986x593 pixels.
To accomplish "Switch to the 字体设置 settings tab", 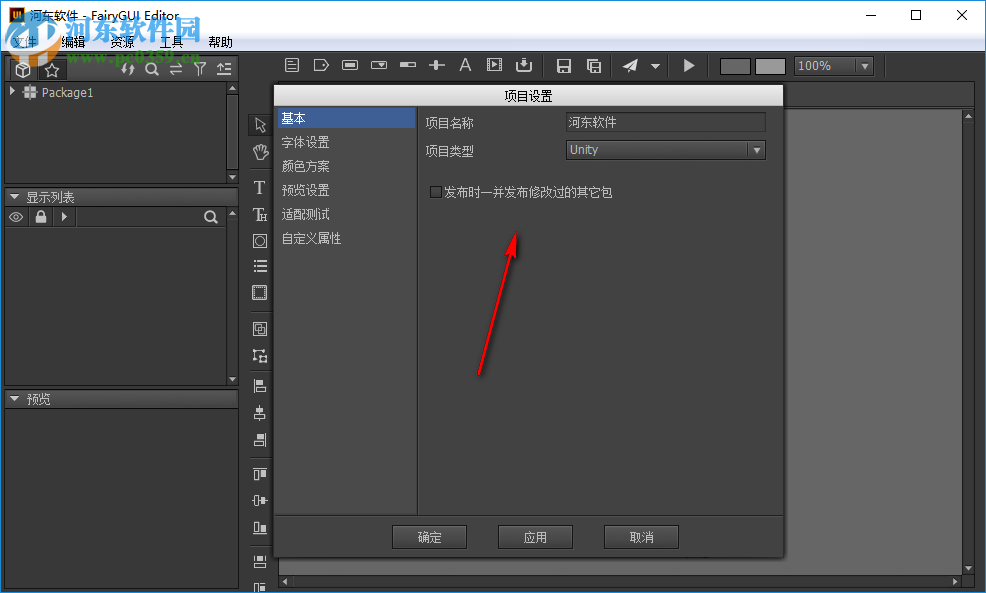I will click(x=305, y=142).
